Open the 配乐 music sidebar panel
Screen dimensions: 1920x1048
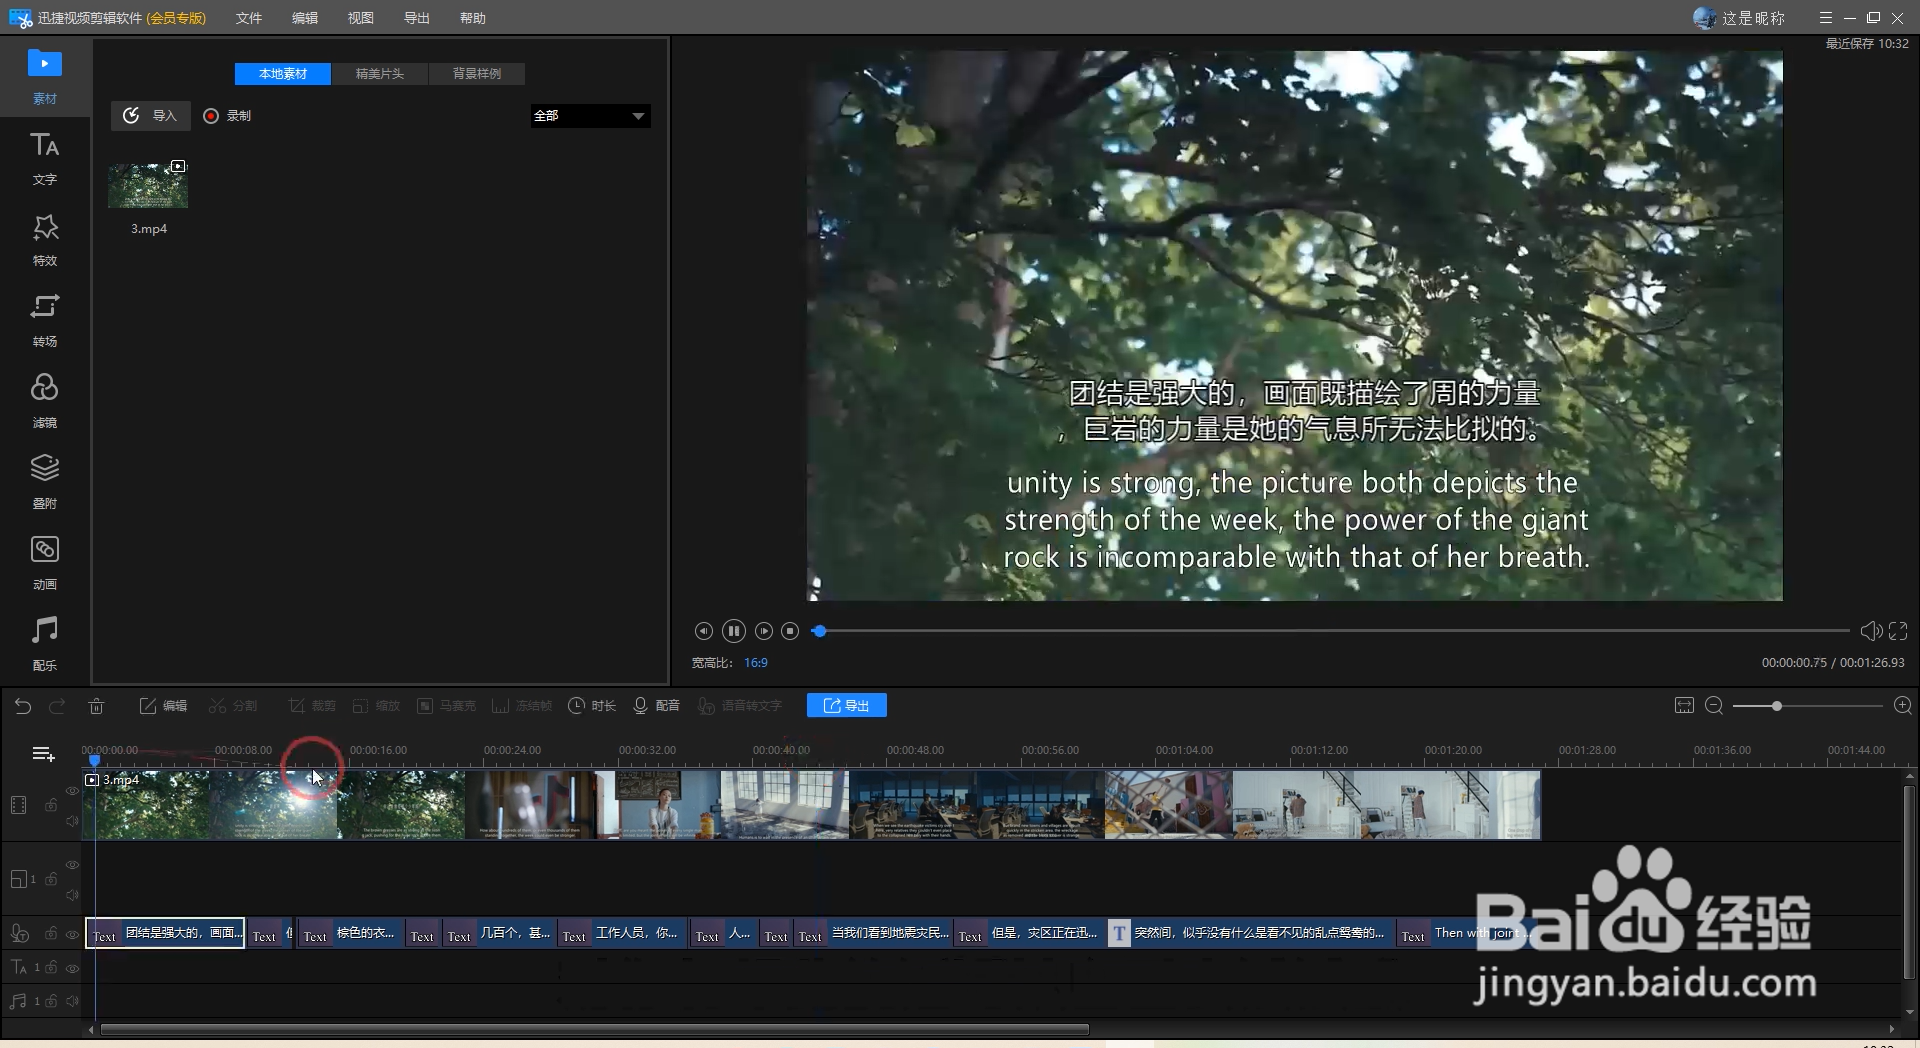click(x=44, y=644)
